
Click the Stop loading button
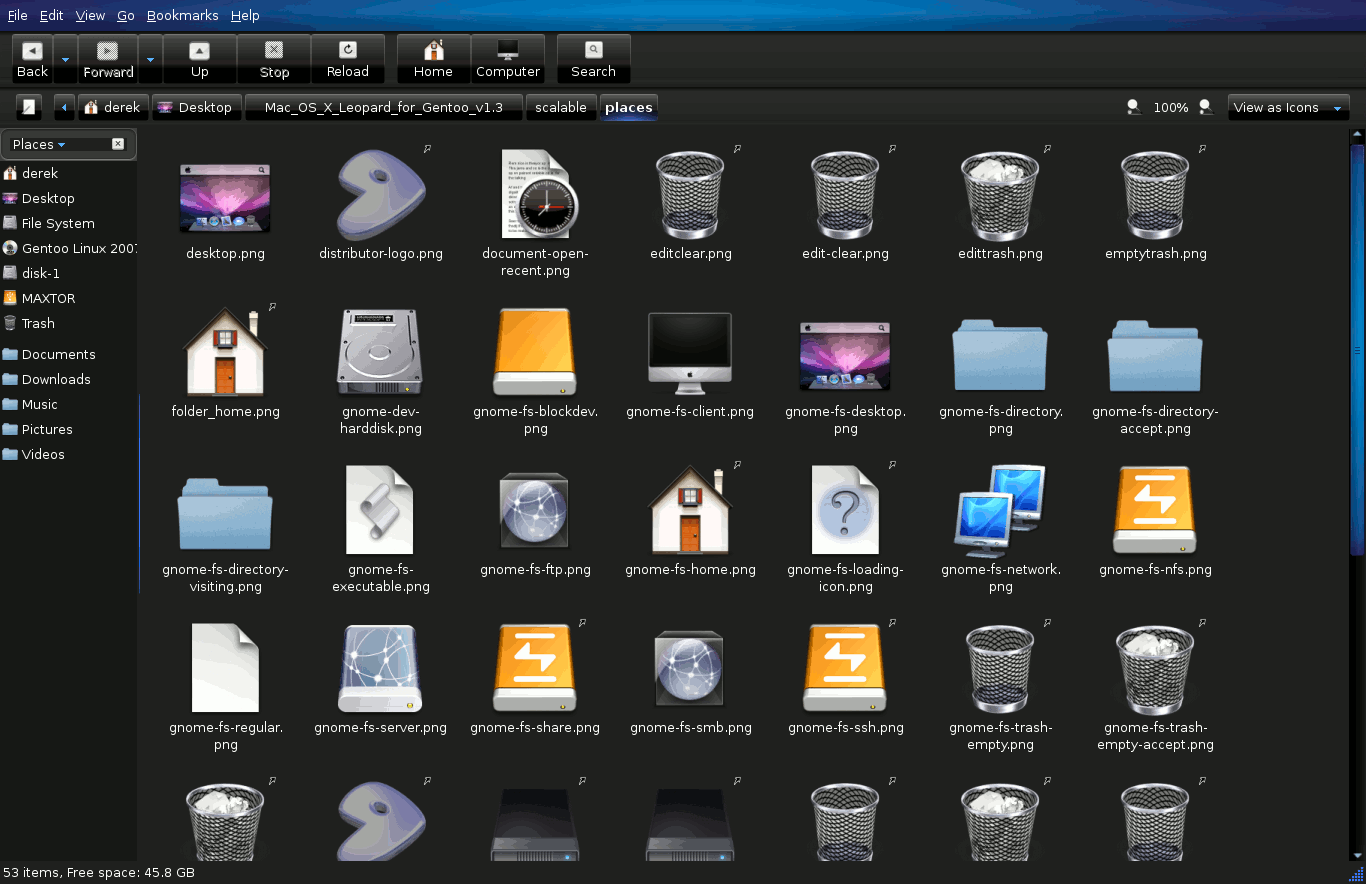[274, 59]
